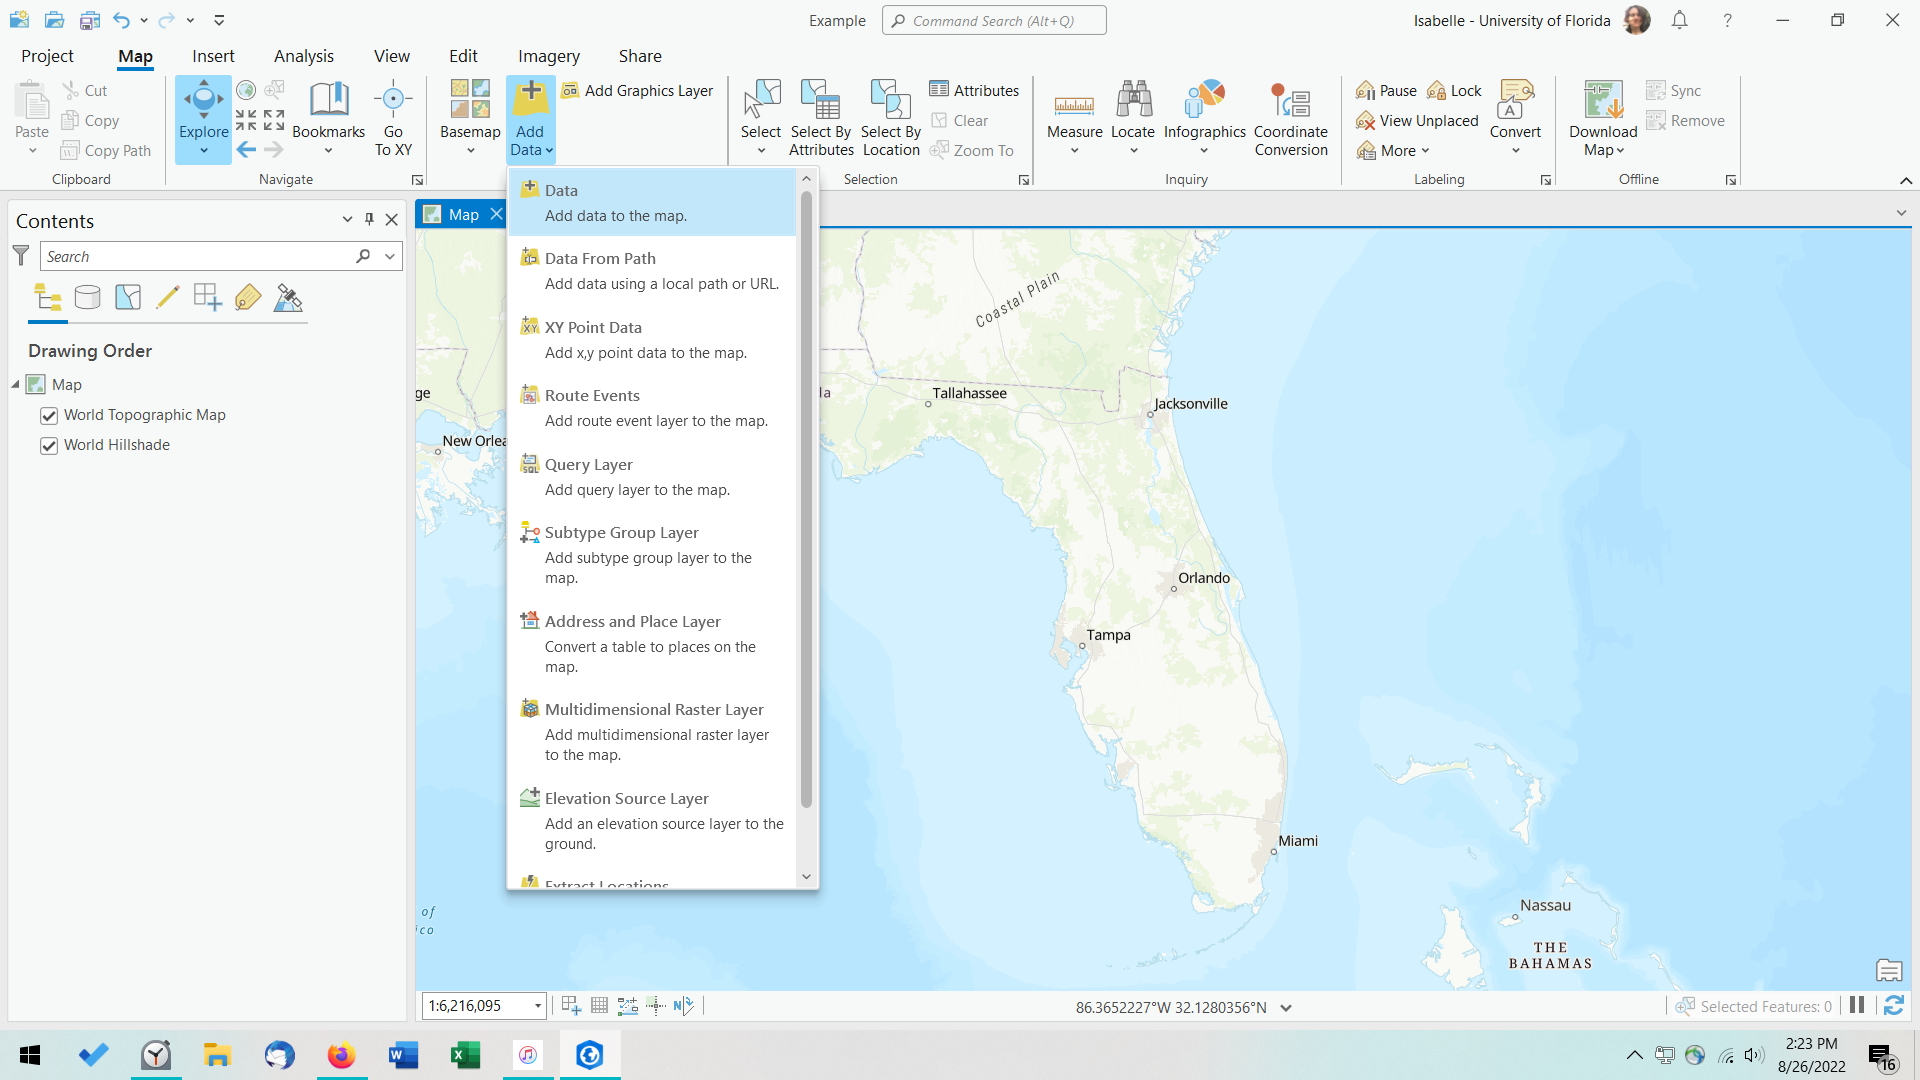Toggle Pause in the Labeling group
Screen dimensions: 1920x1080
tap(1385, 90)
